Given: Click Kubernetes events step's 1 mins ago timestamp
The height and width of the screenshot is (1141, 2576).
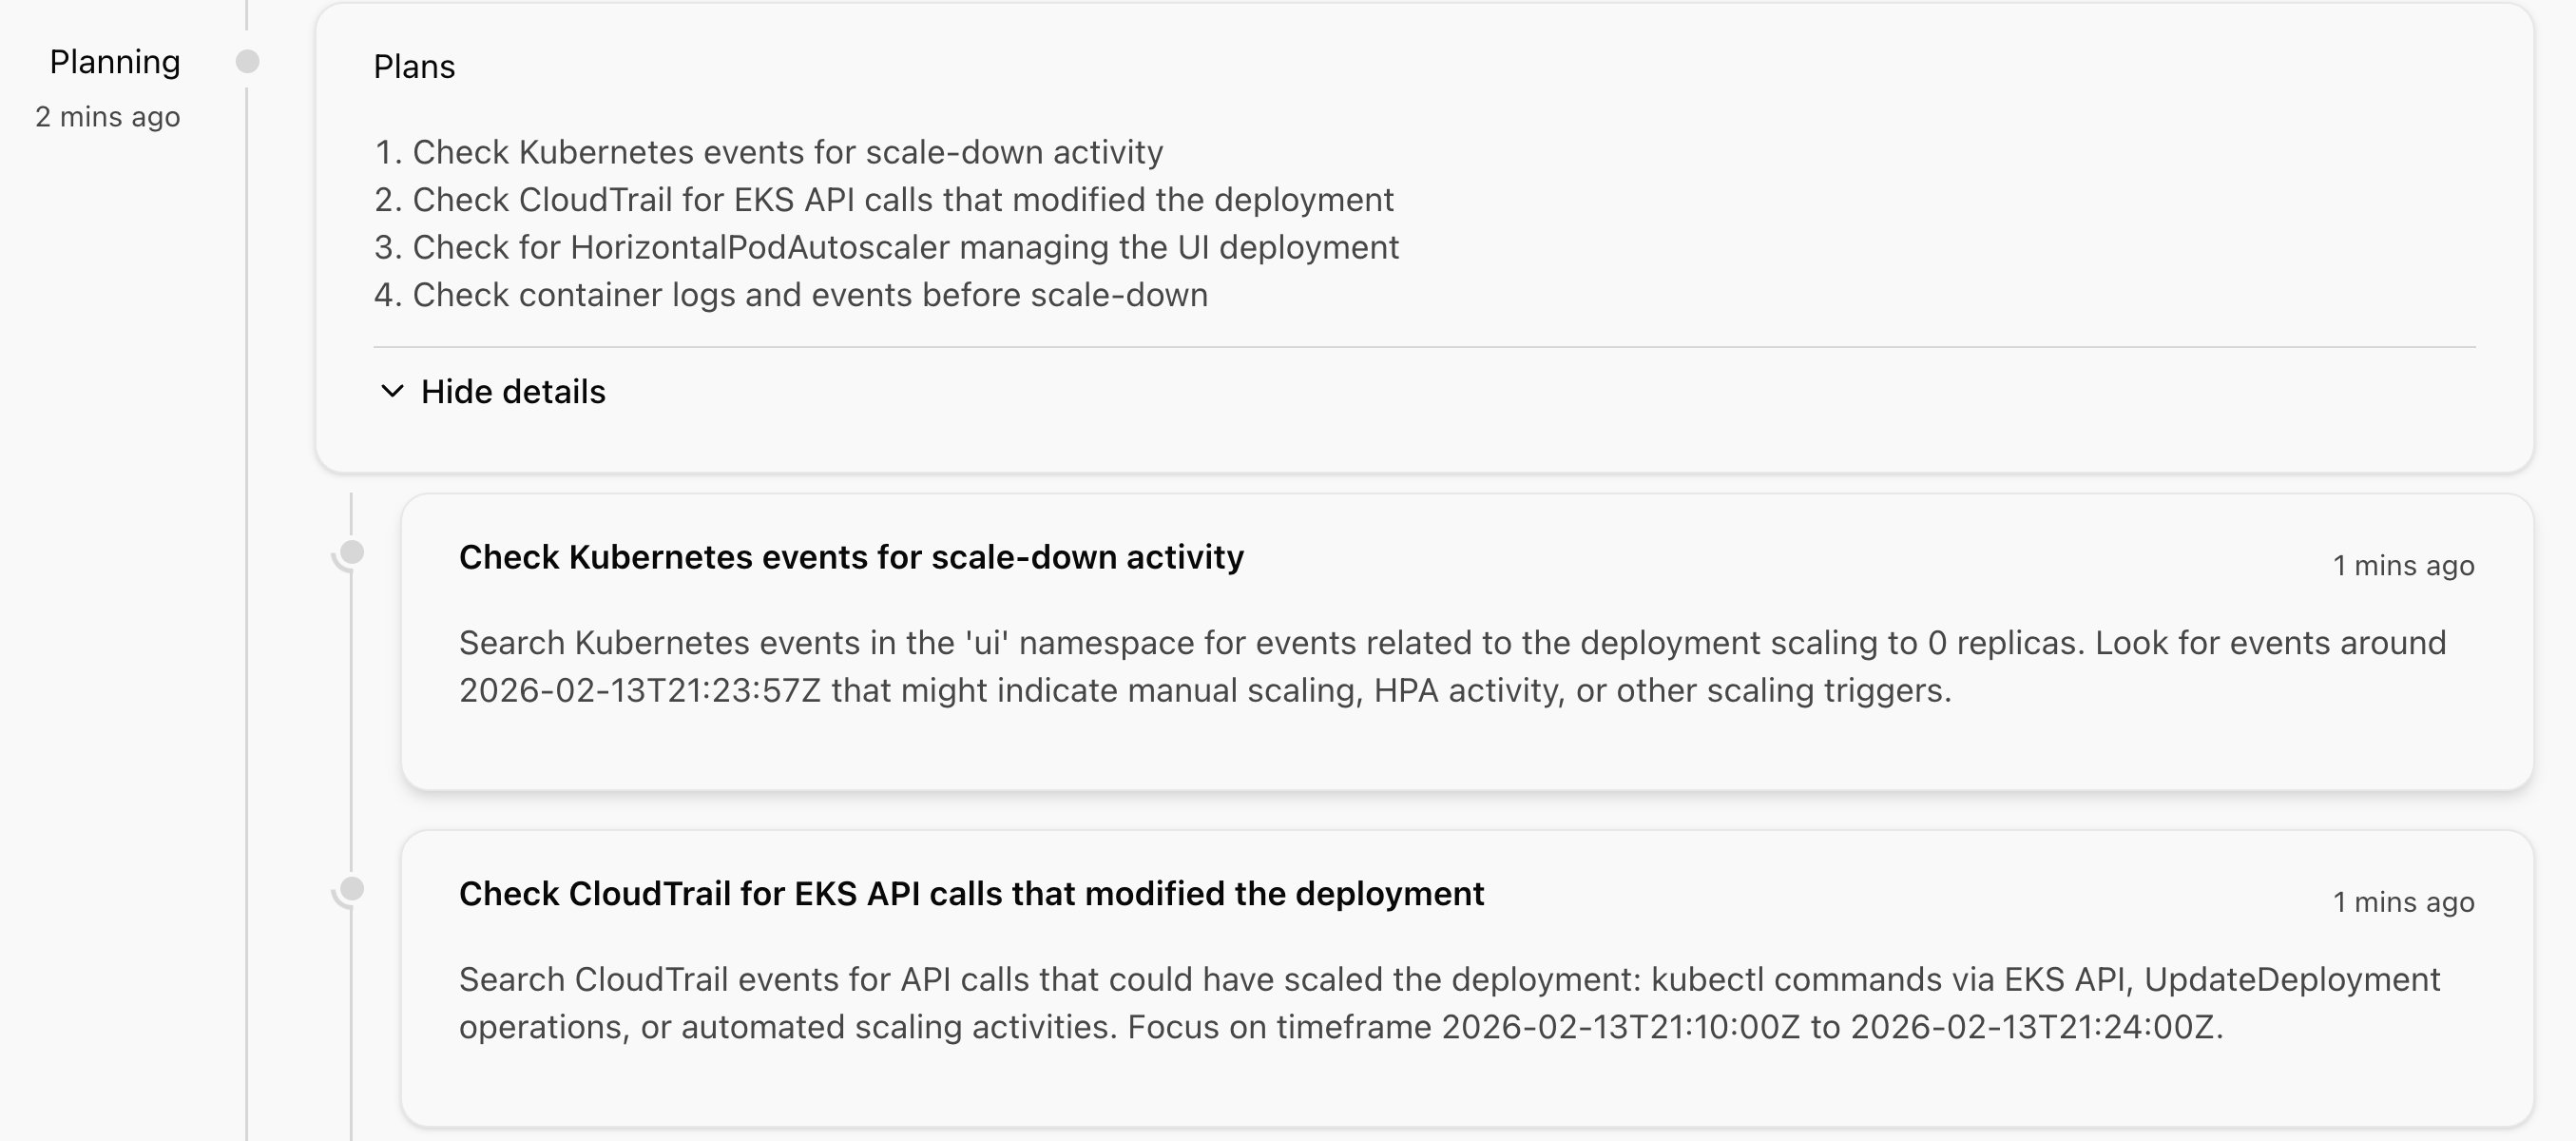Looking at the screenshot, I should point(2403,566).
